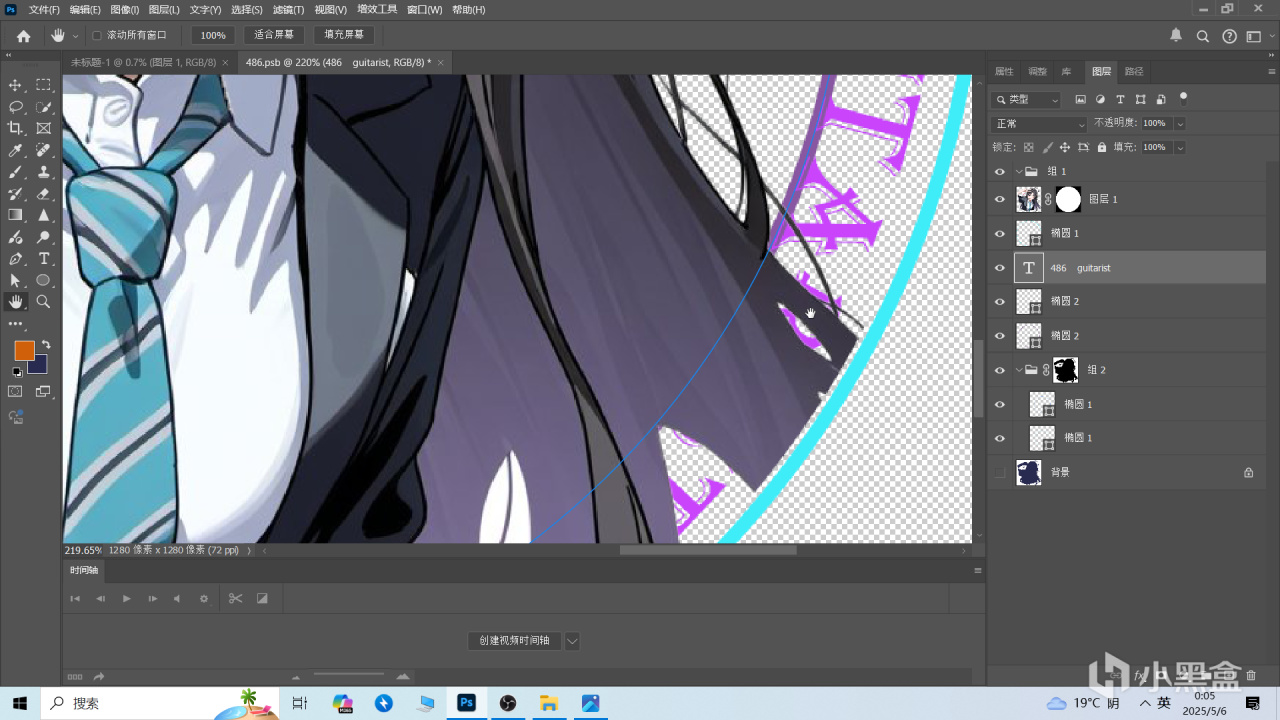Select the Gradient tool
Image resolution: width=1280 pixels, height=720 pixels.
15,215
